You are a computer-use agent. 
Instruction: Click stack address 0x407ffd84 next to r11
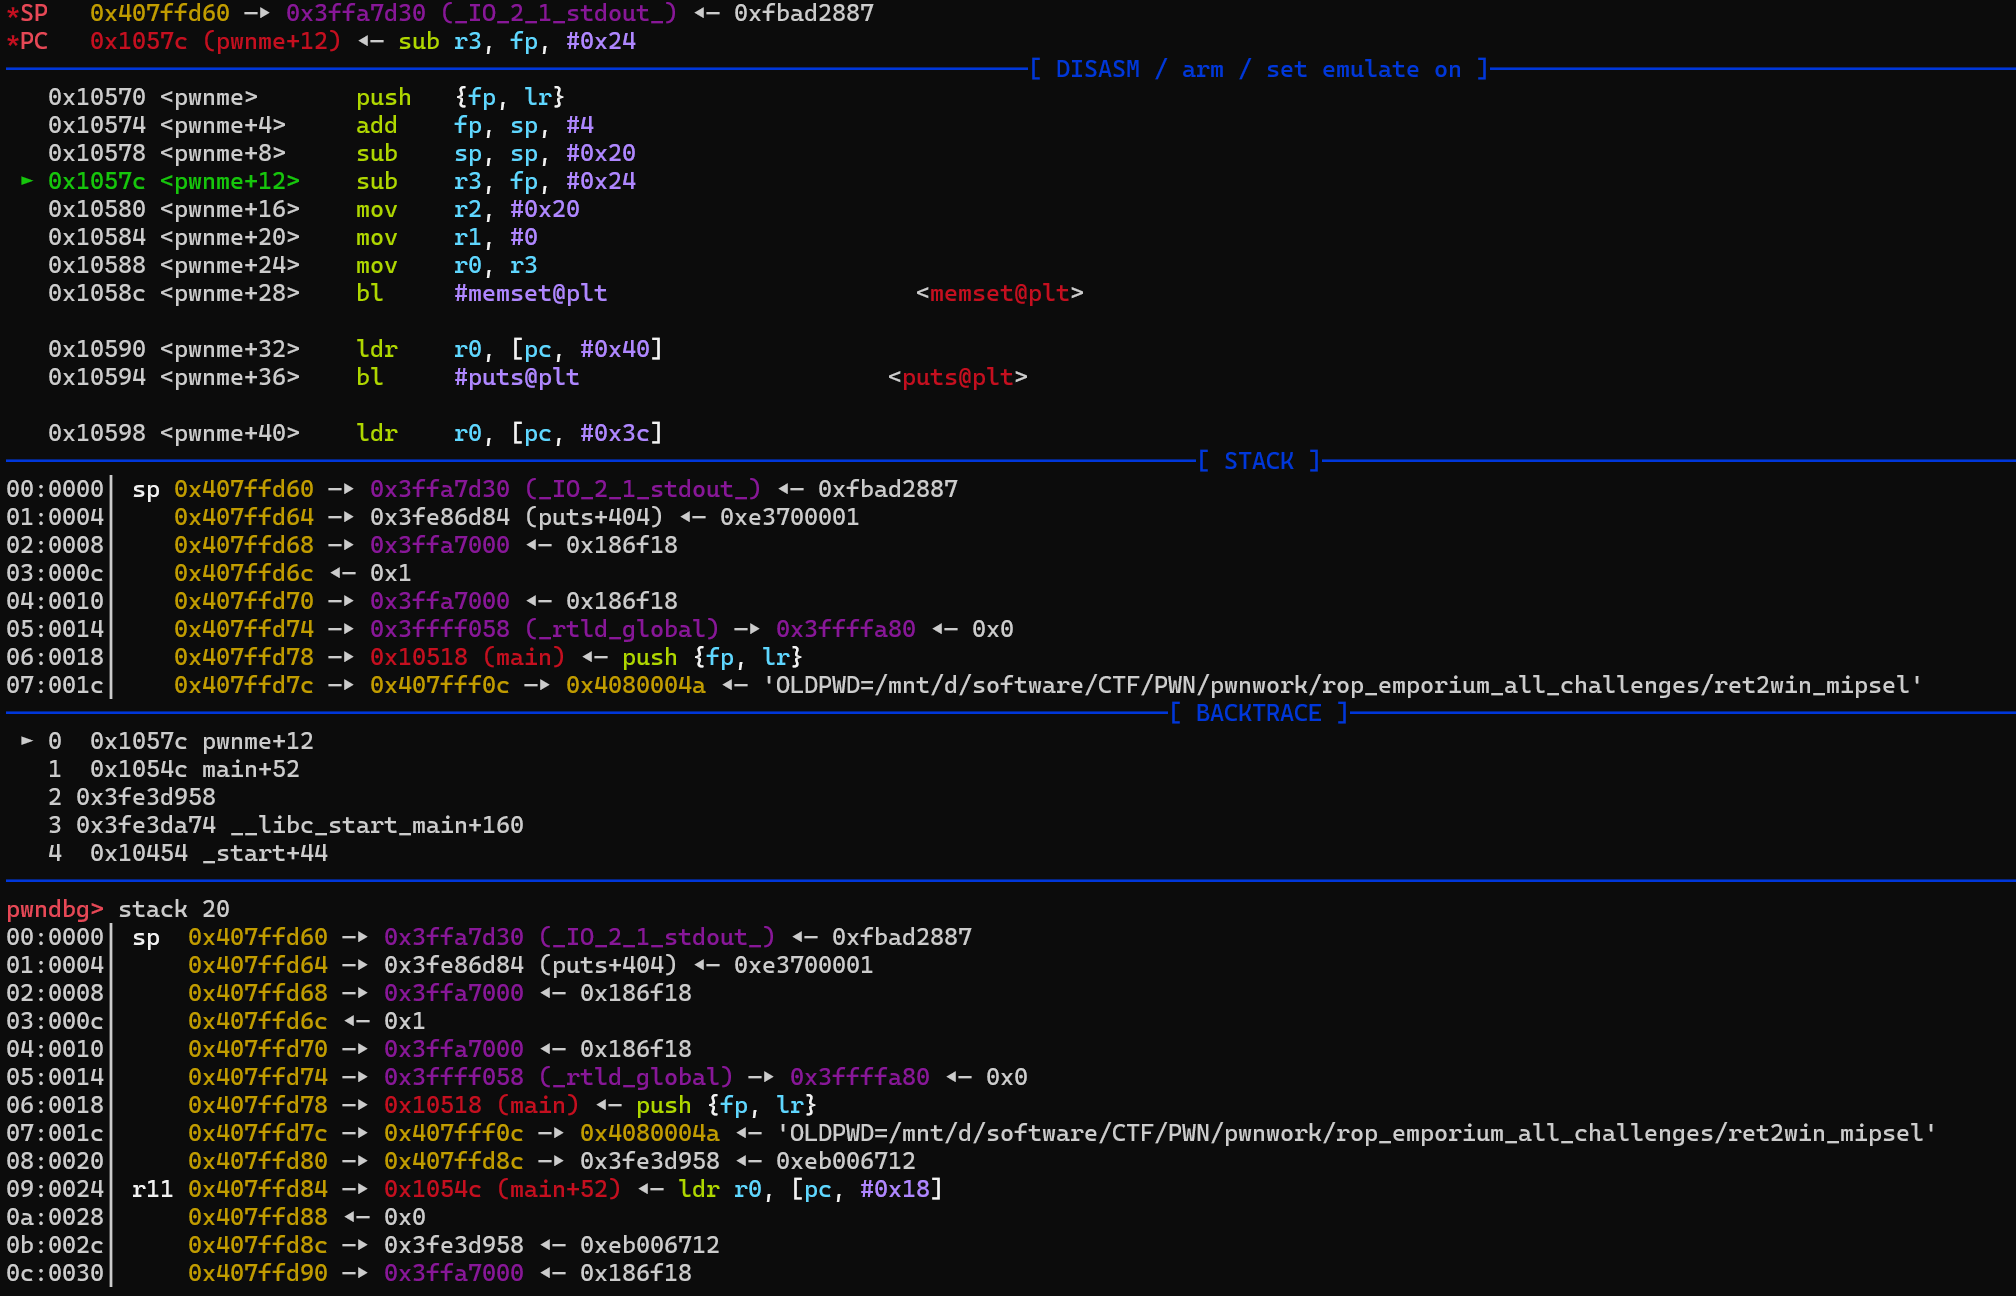(258, 1189)
